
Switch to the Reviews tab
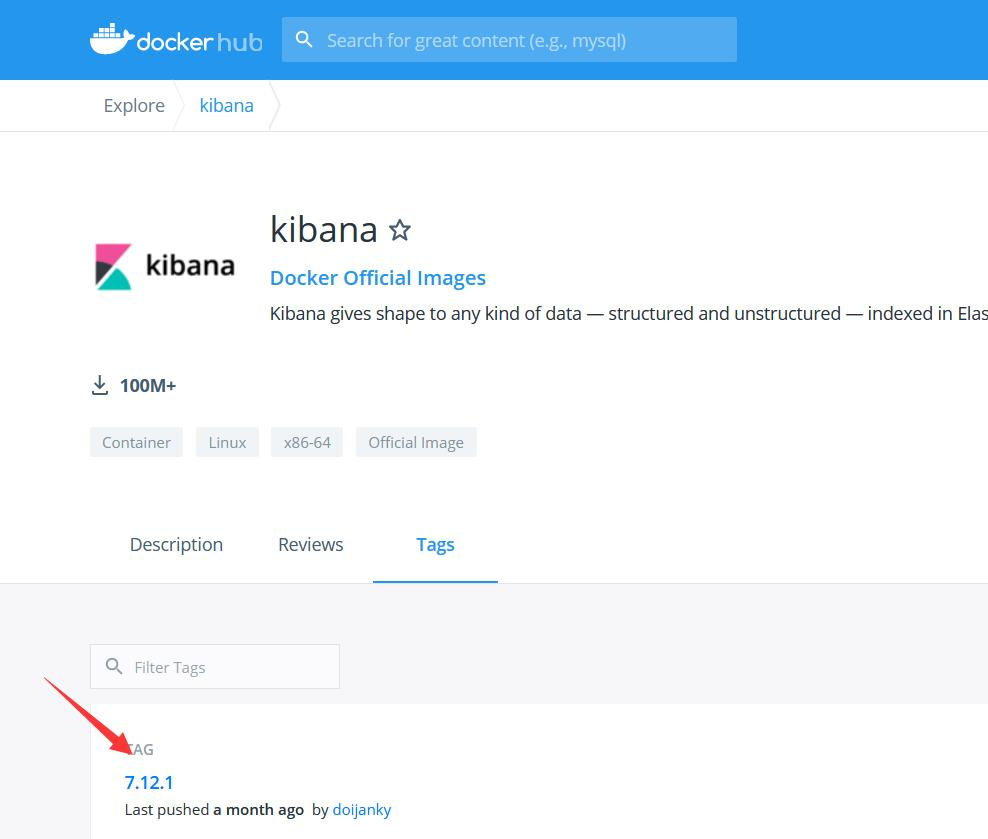pos(311,544)
